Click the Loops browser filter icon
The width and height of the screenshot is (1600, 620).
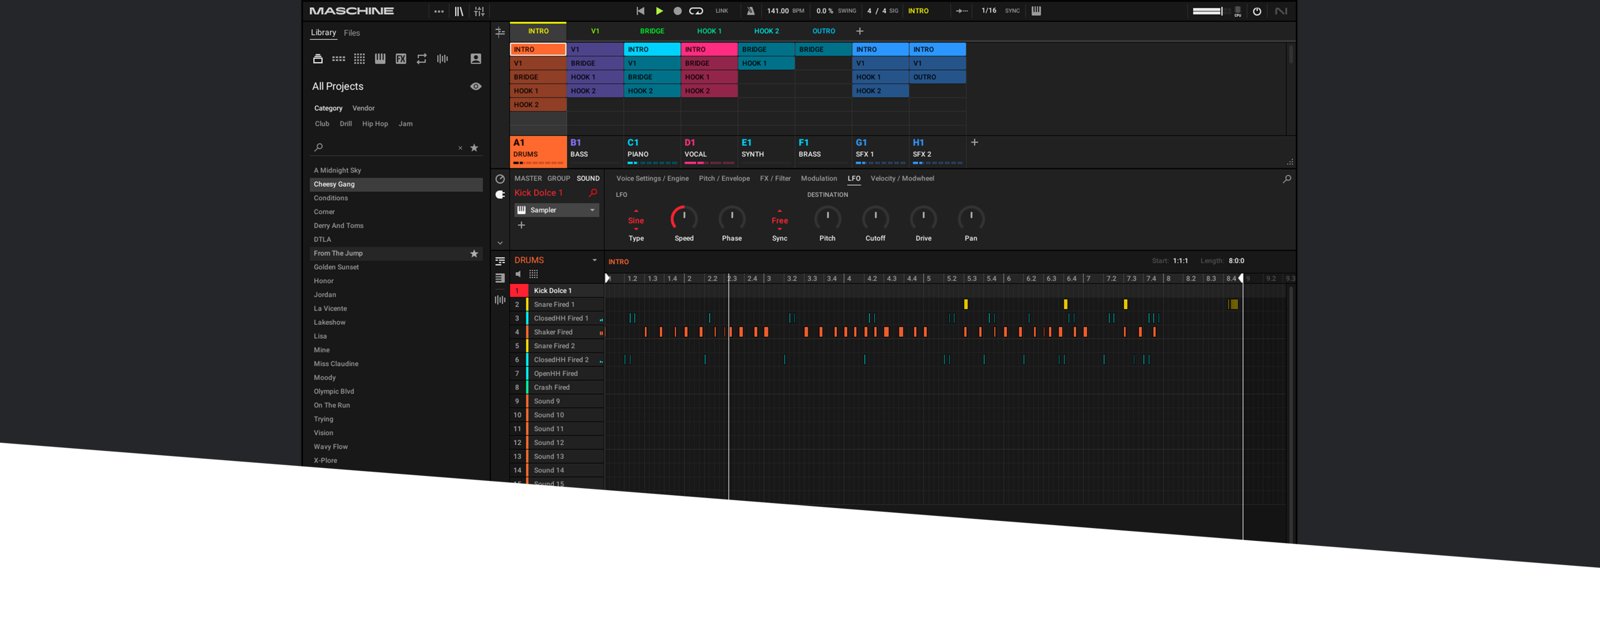click(421, 59)
